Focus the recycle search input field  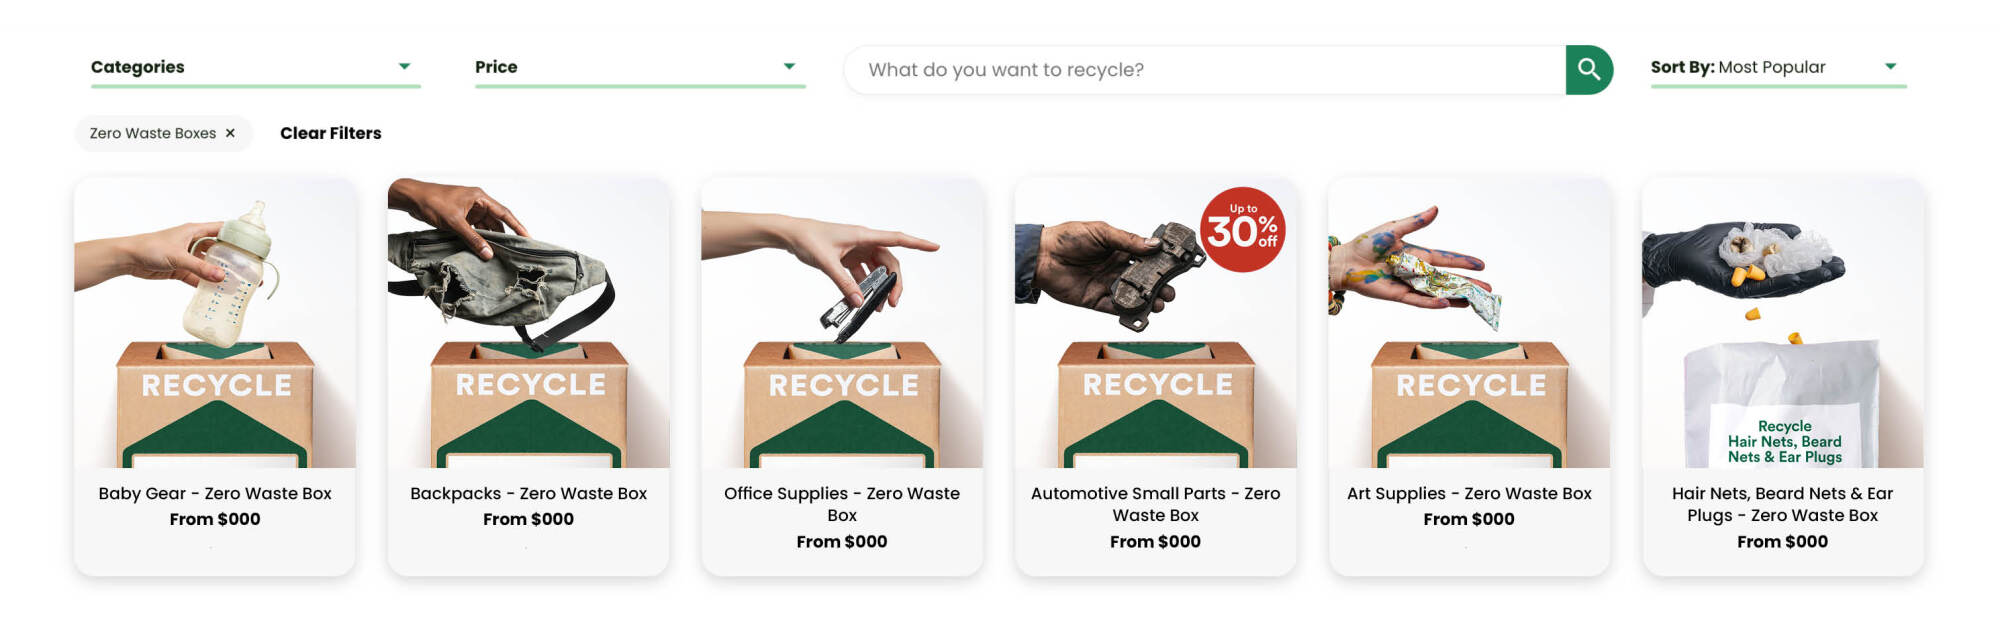(x=1205, y=70)
